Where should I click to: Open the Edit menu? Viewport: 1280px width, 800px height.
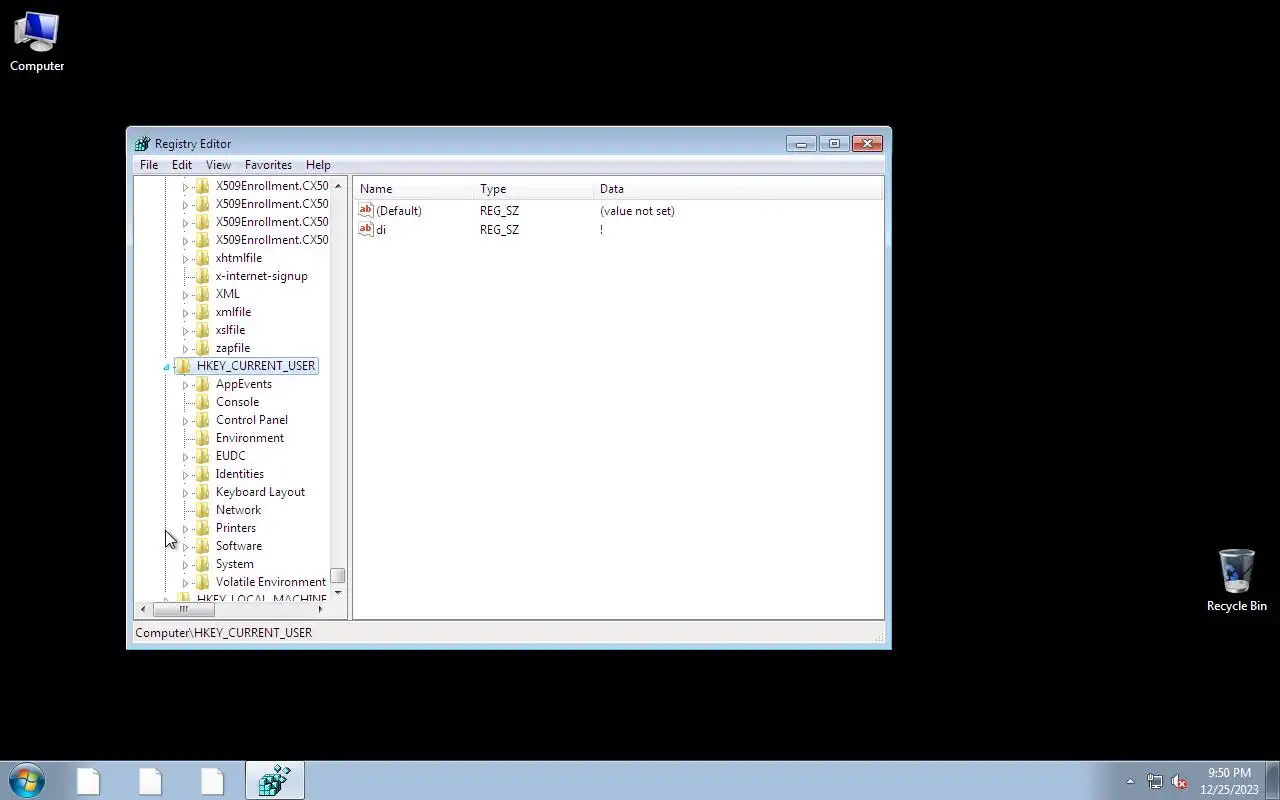(x=181, y=165)
